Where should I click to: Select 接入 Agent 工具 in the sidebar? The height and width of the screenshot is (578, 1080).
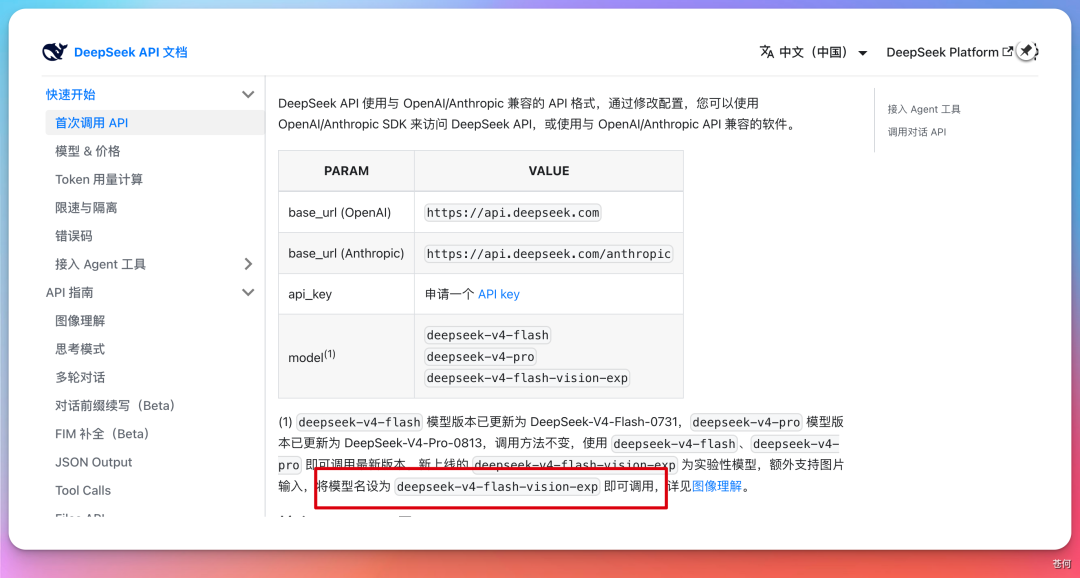[101, 264]
